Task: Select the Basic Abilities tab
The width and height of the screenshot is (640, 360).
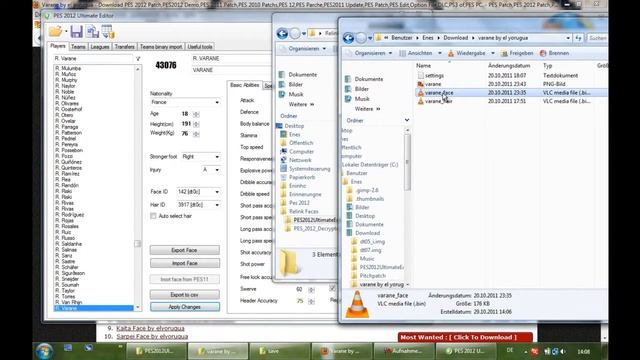Action: click(244, 85)
